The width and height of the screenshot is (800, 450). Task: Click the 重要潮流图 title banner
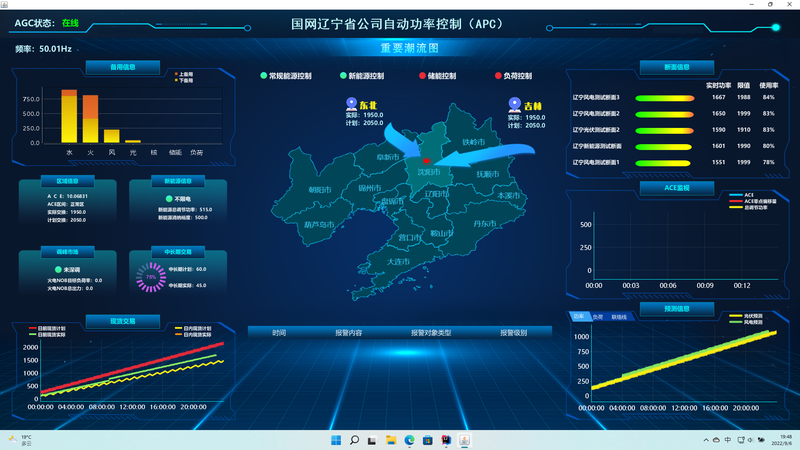(x=409, y=48)
